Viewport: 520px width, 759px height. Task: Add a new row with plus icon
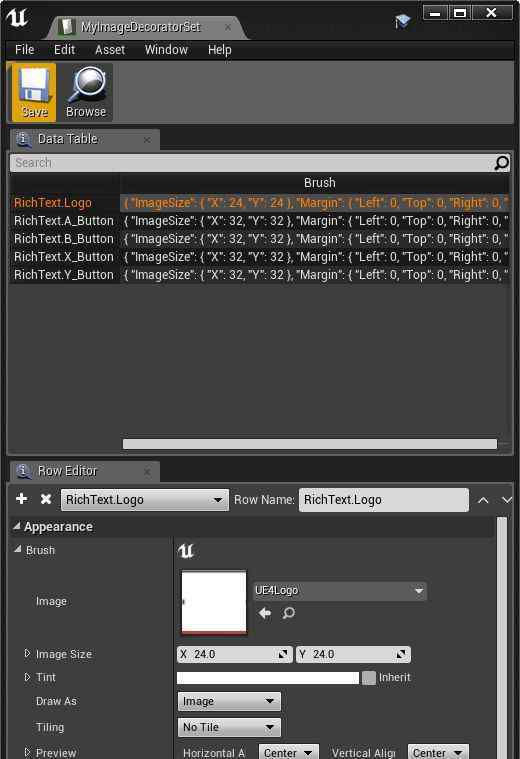click(x=21, y=499)
